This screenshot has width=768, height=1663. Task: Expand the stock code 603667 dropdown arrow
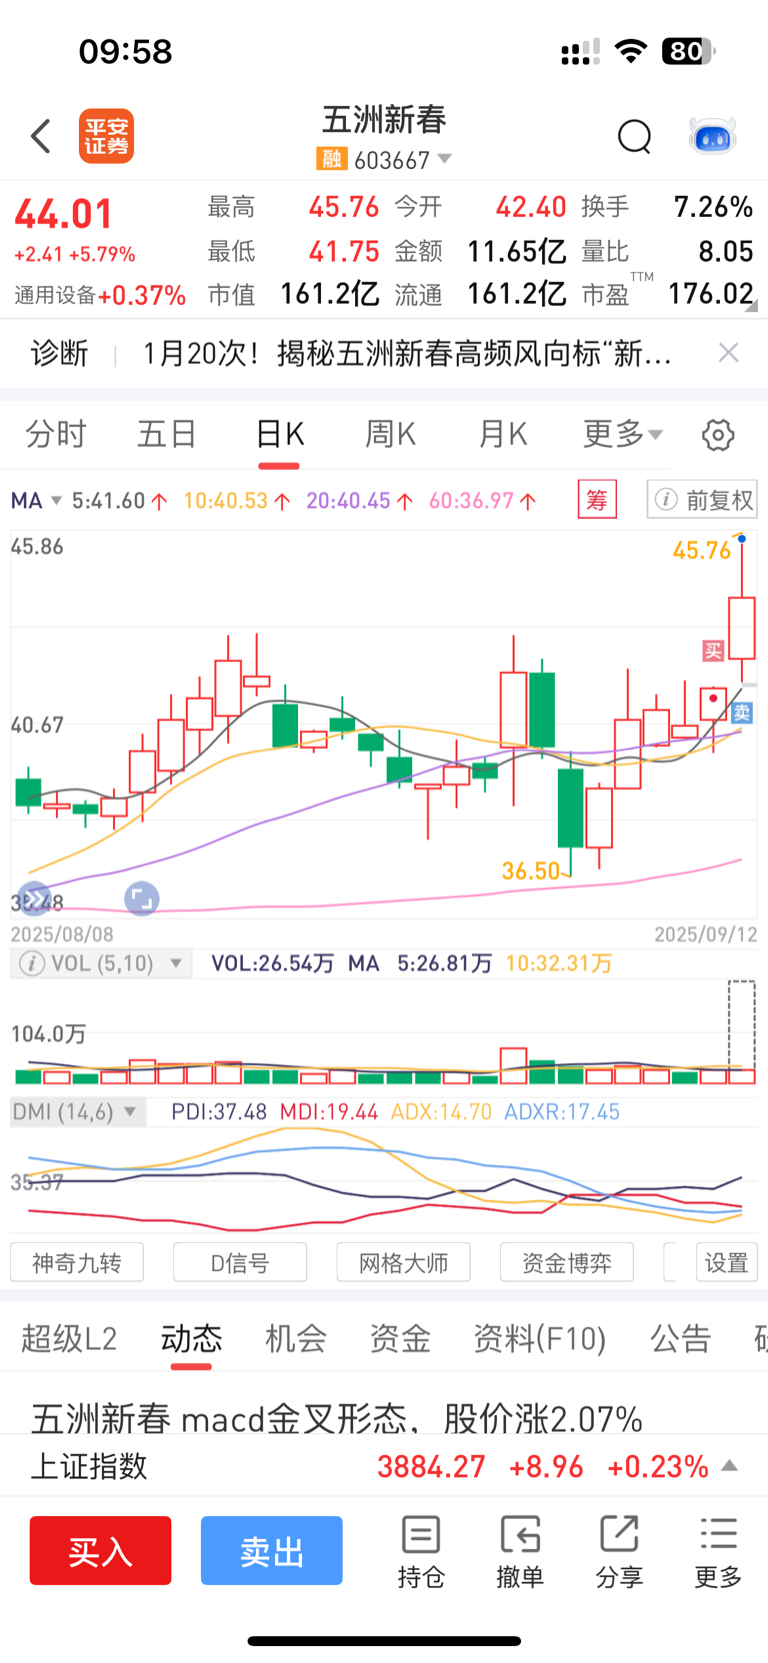[x=444, y=159]
